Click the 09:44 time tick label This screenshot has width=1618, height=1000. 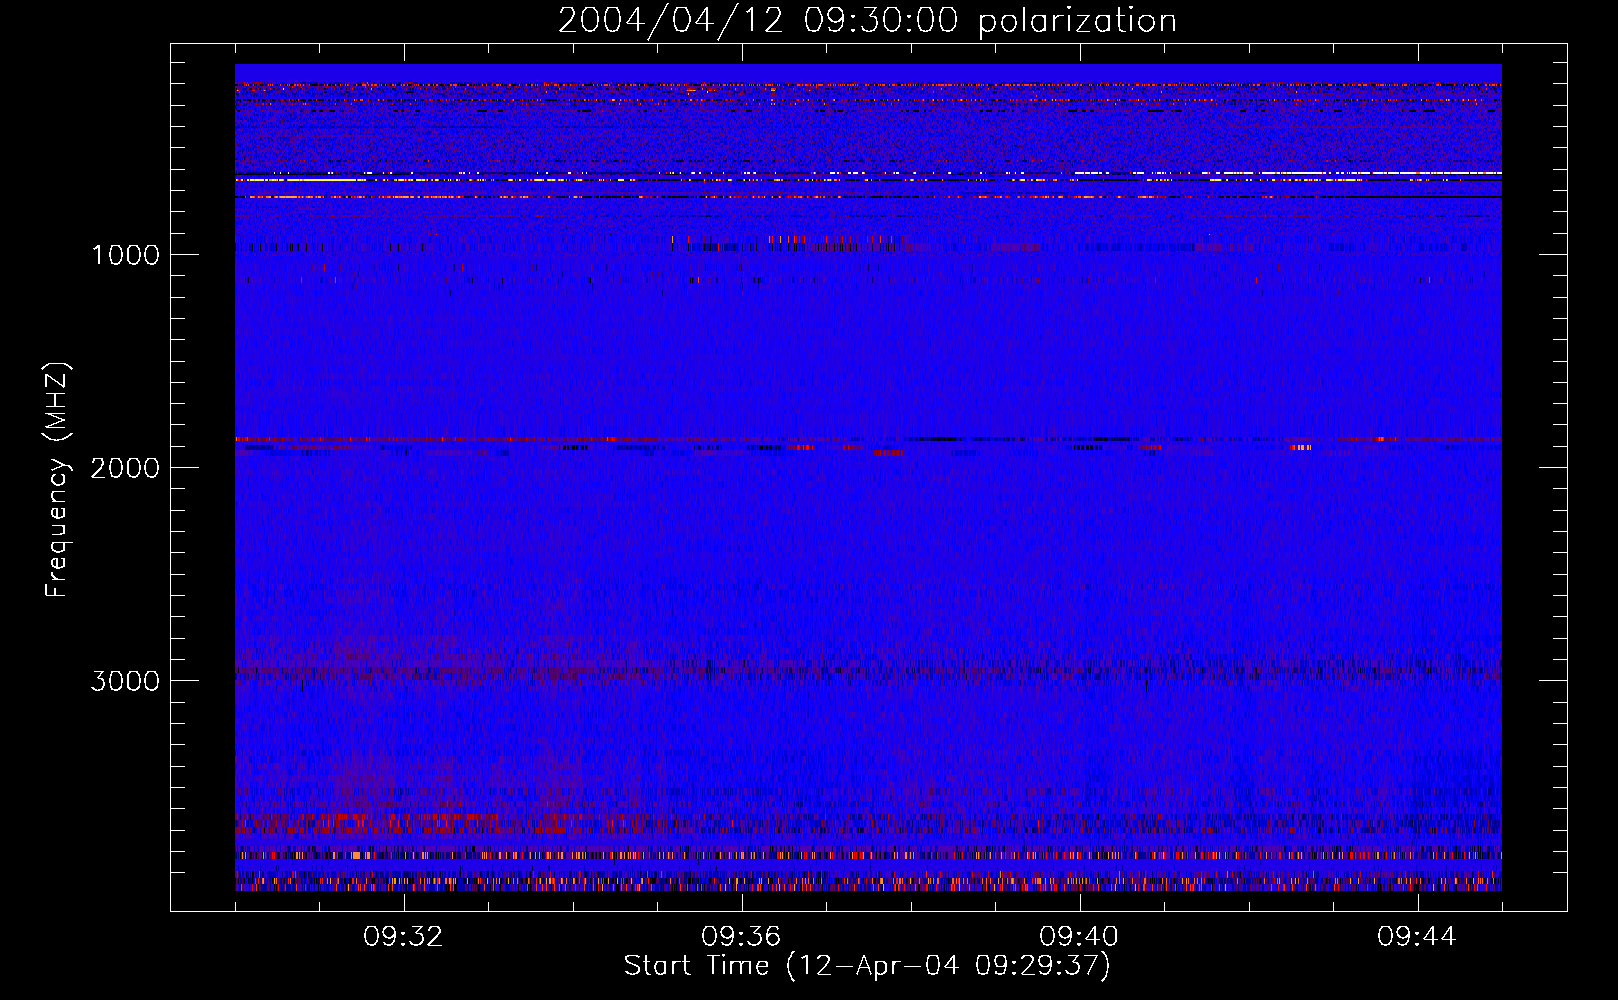coord(1417,937)
